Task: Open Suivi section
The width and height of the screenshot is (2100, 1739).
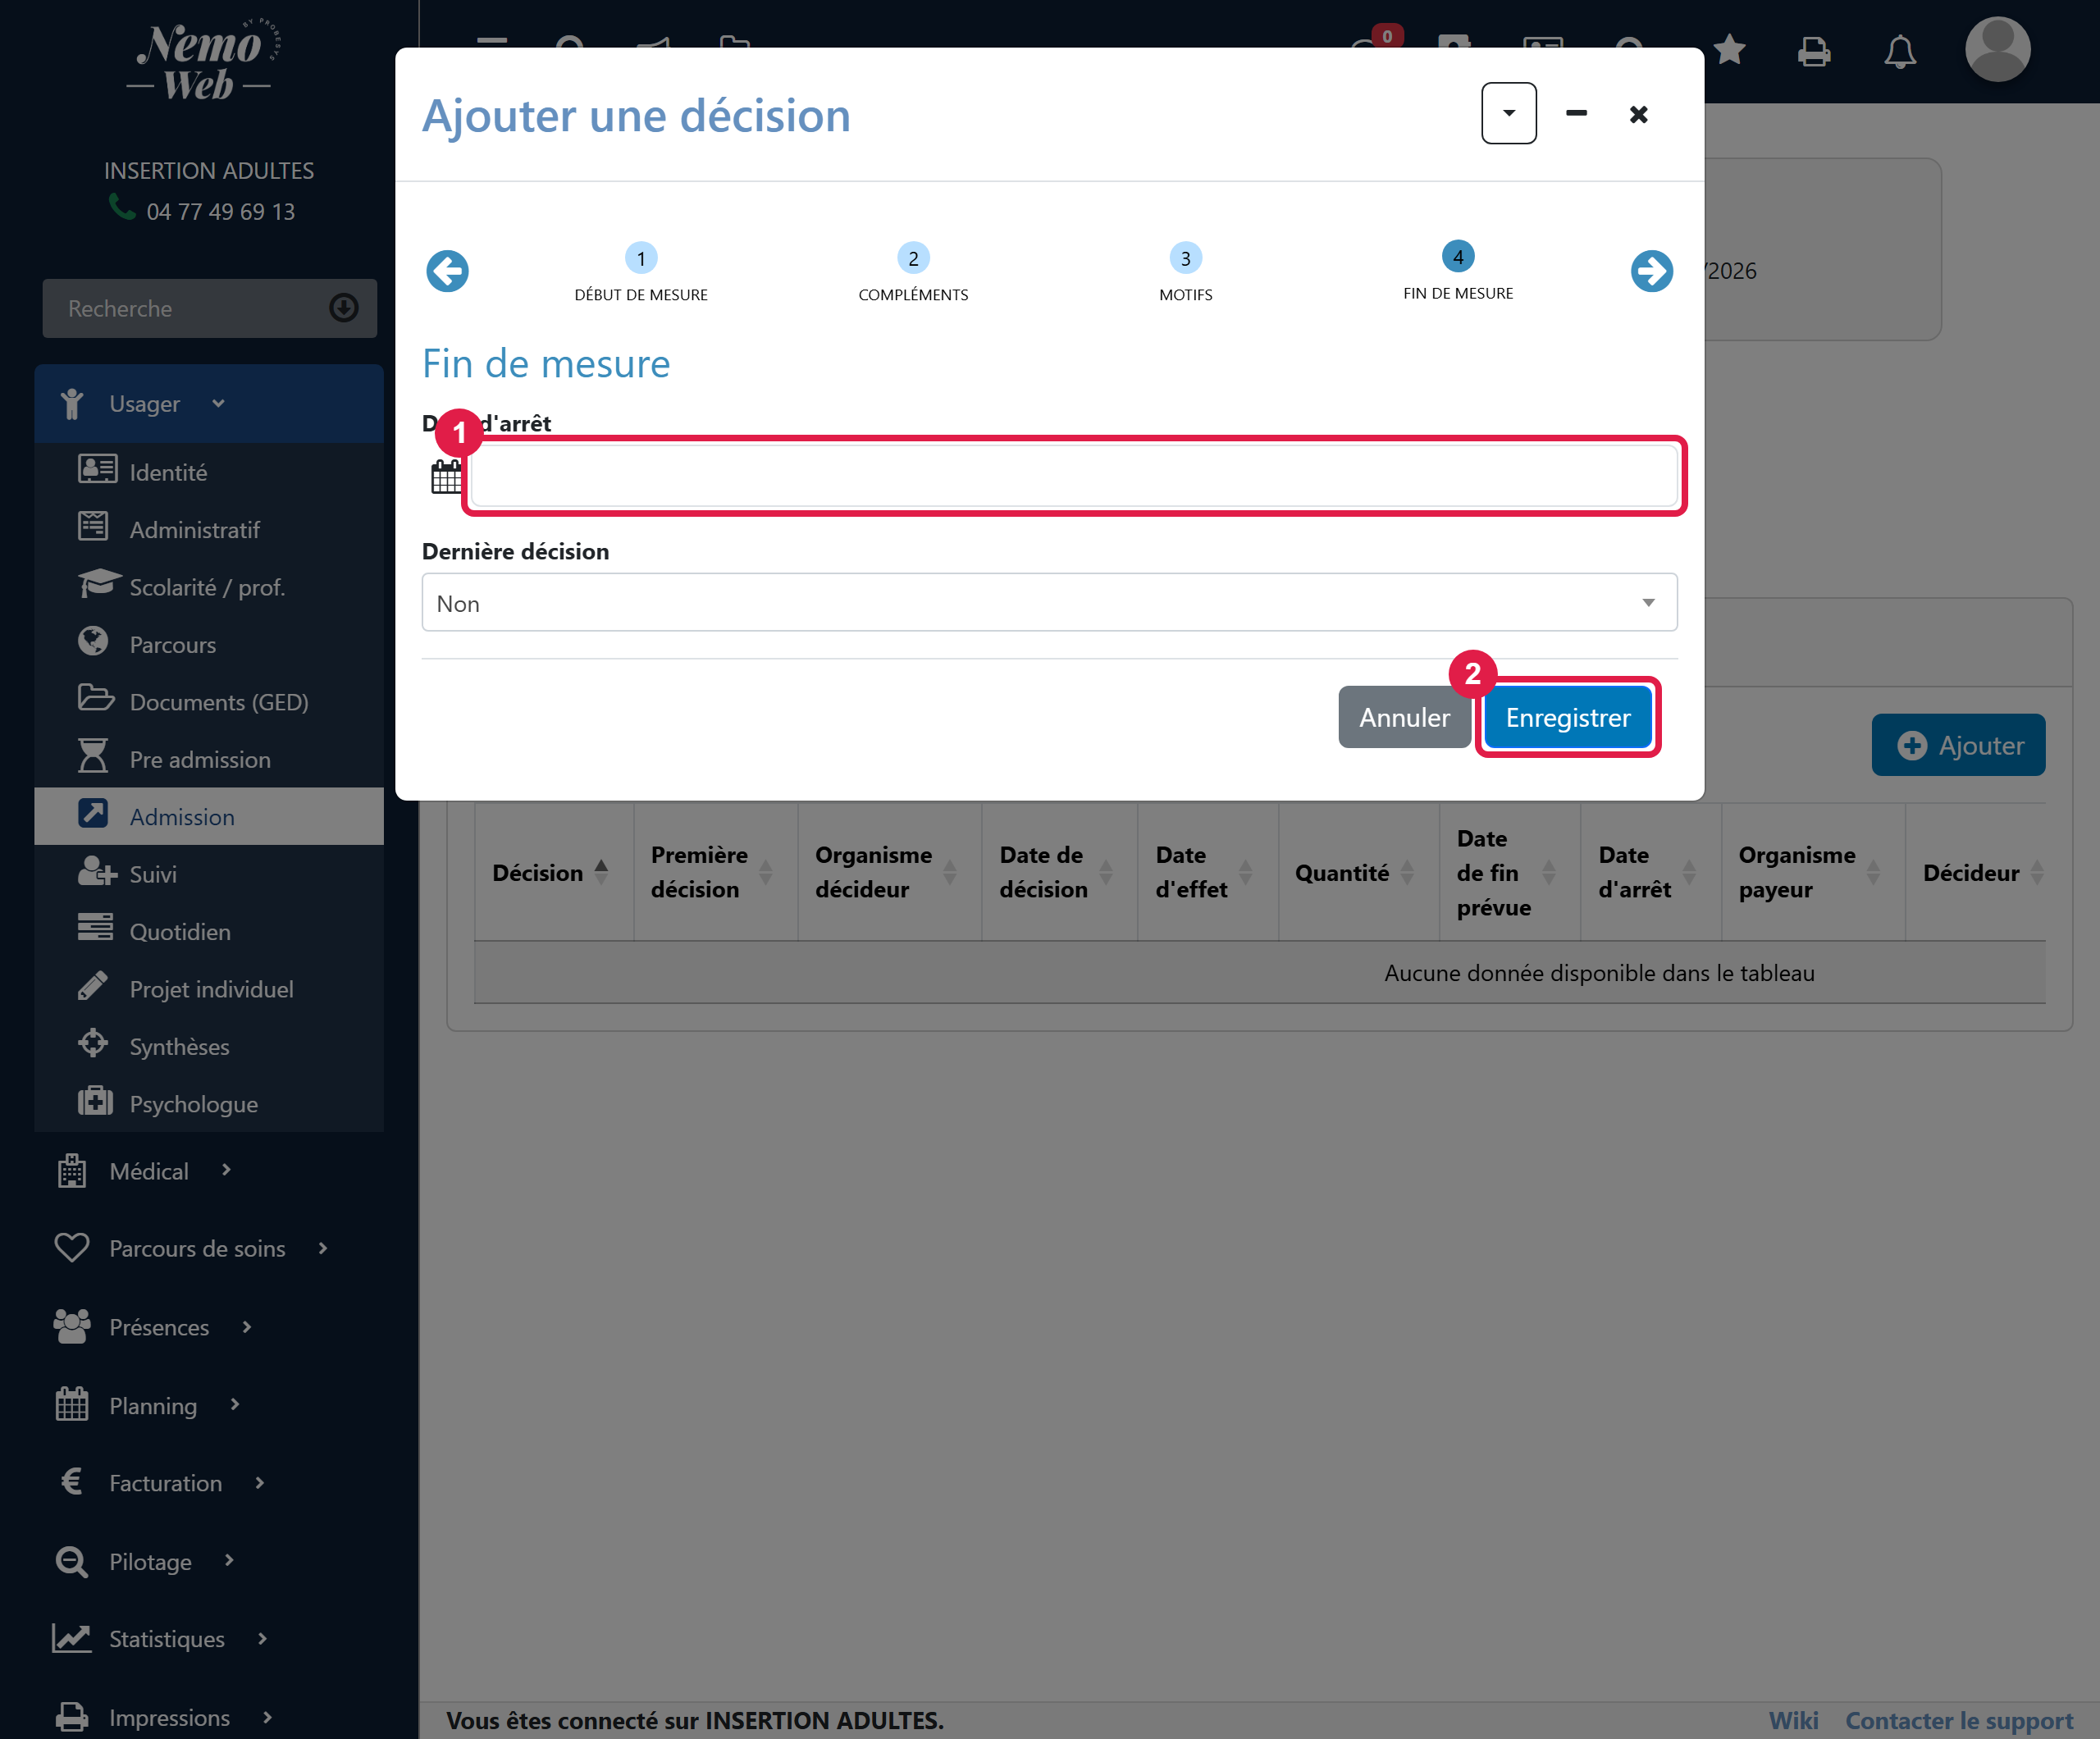Action: 209,874
